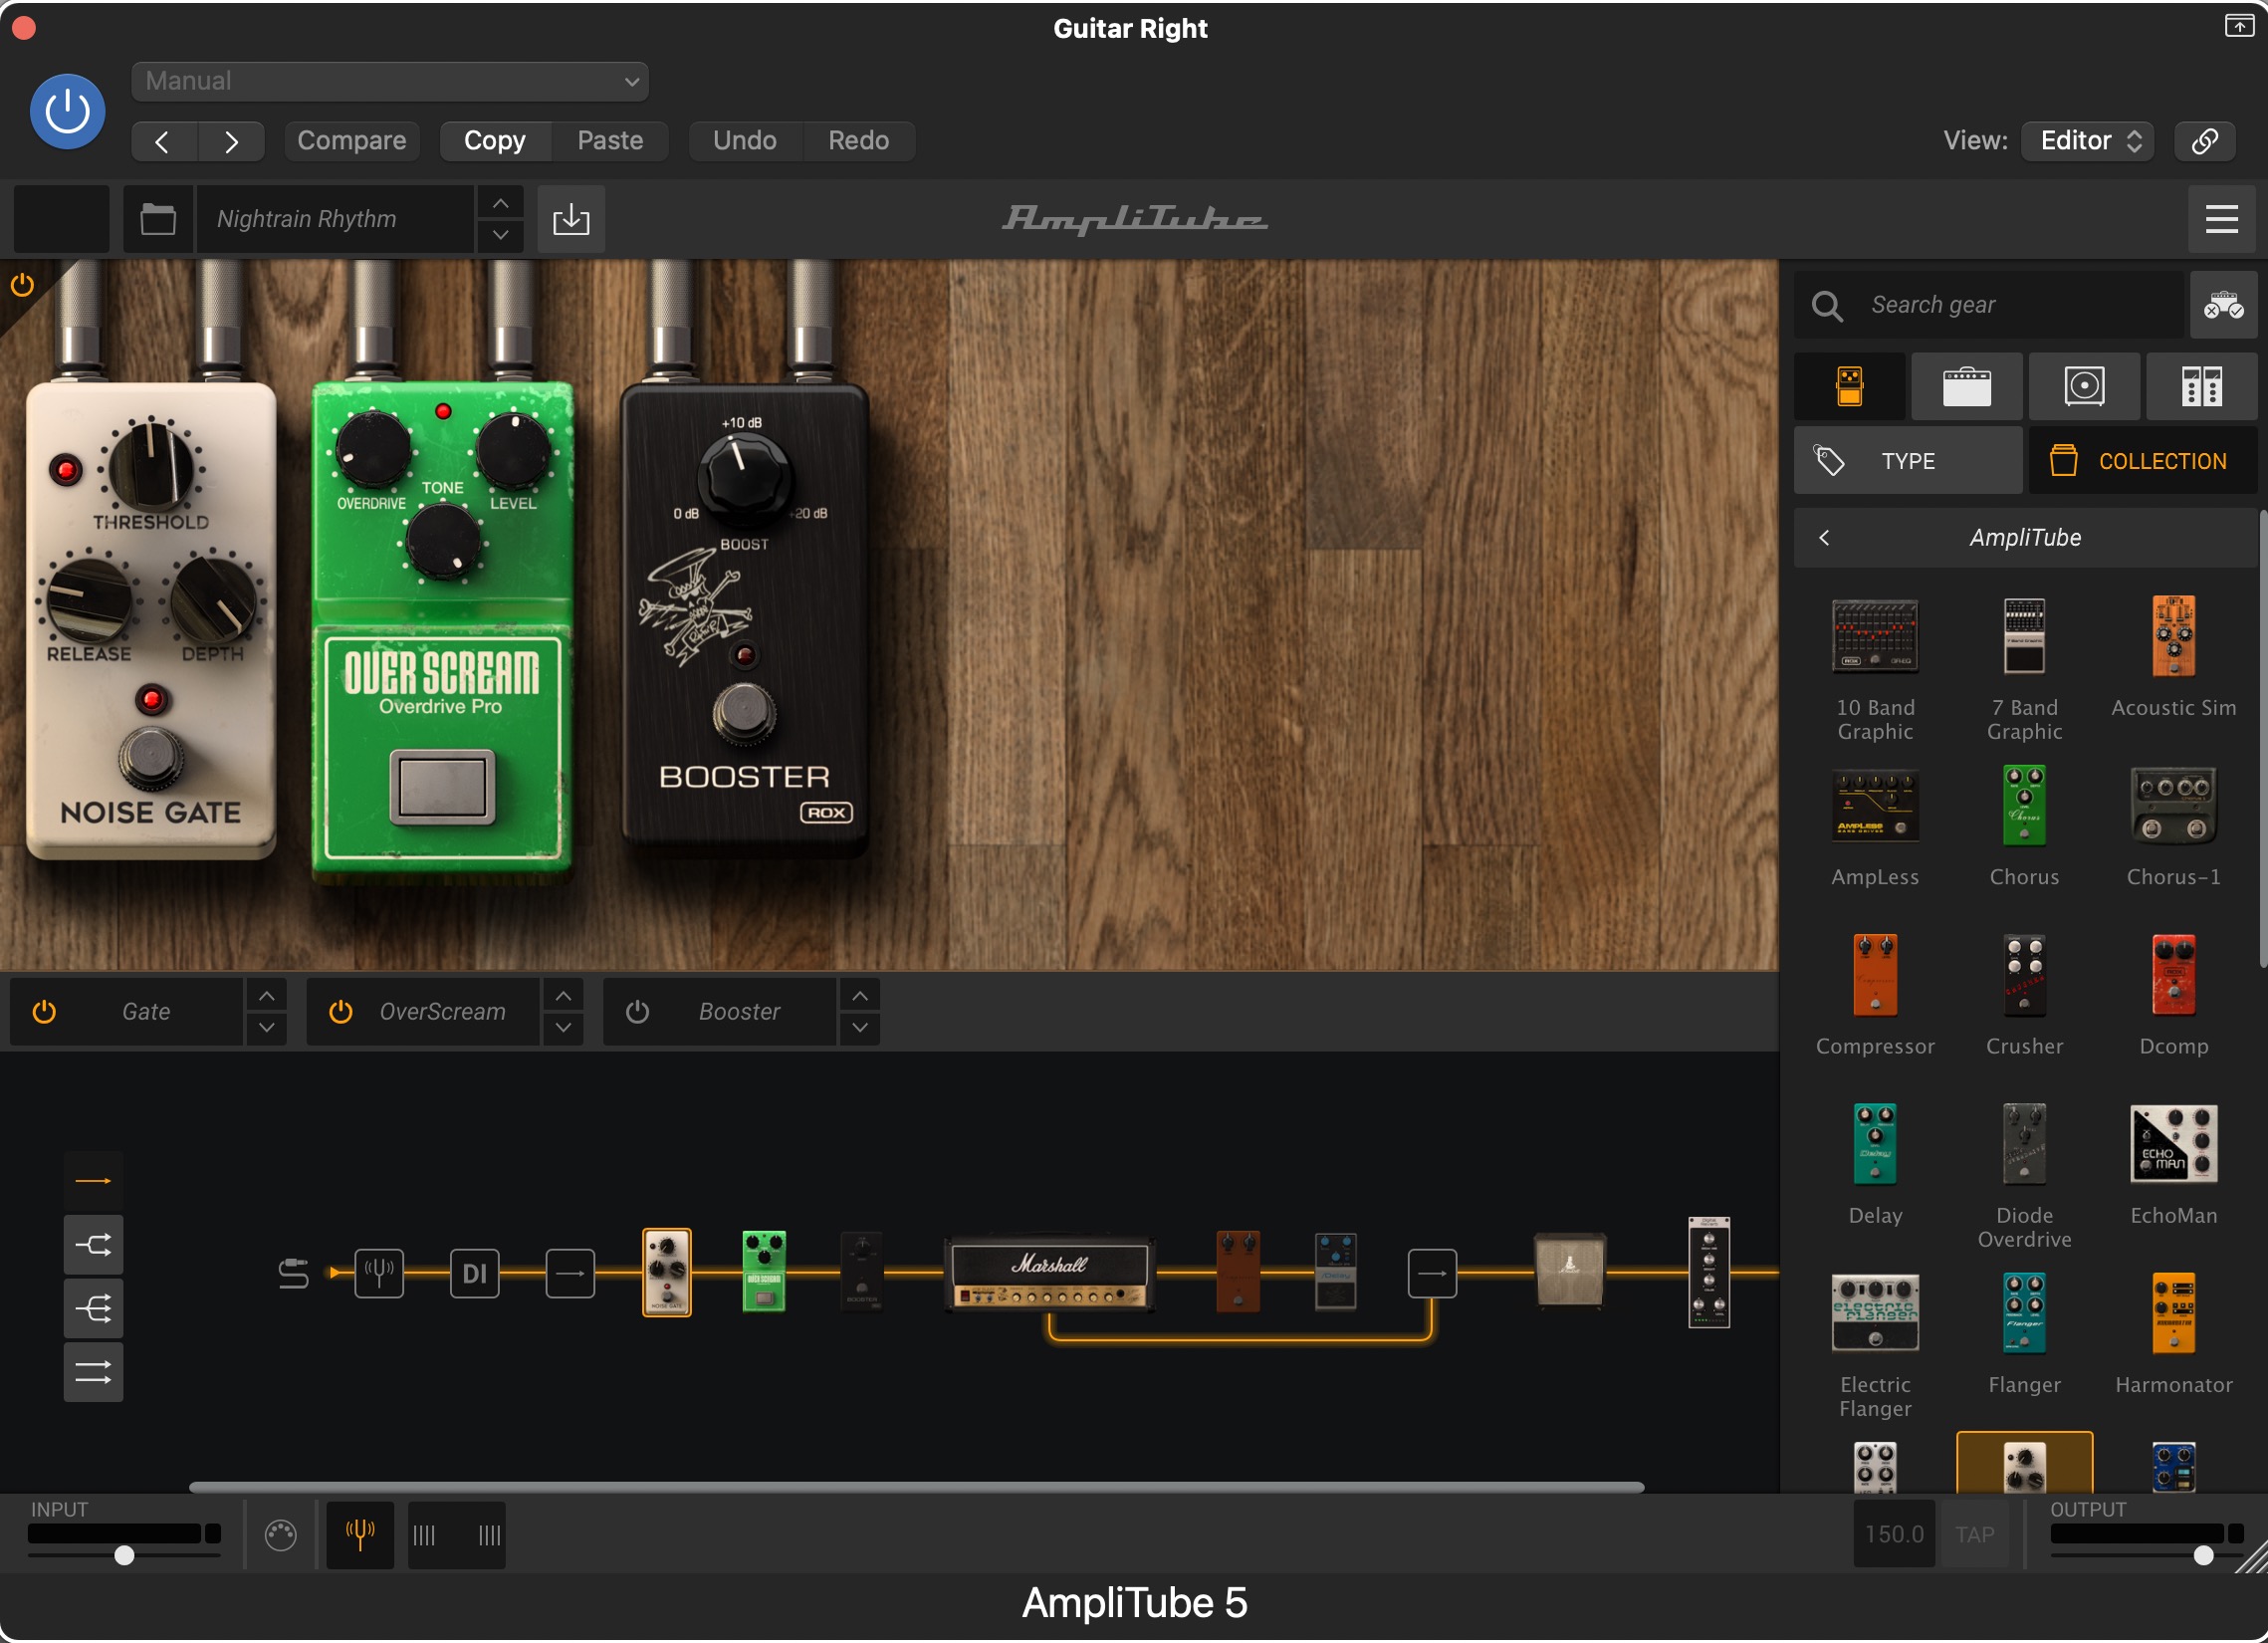The width and height of the screenshot is (2268, 1643).
Task: Open the preset browser folder icon
Action: 158,219
